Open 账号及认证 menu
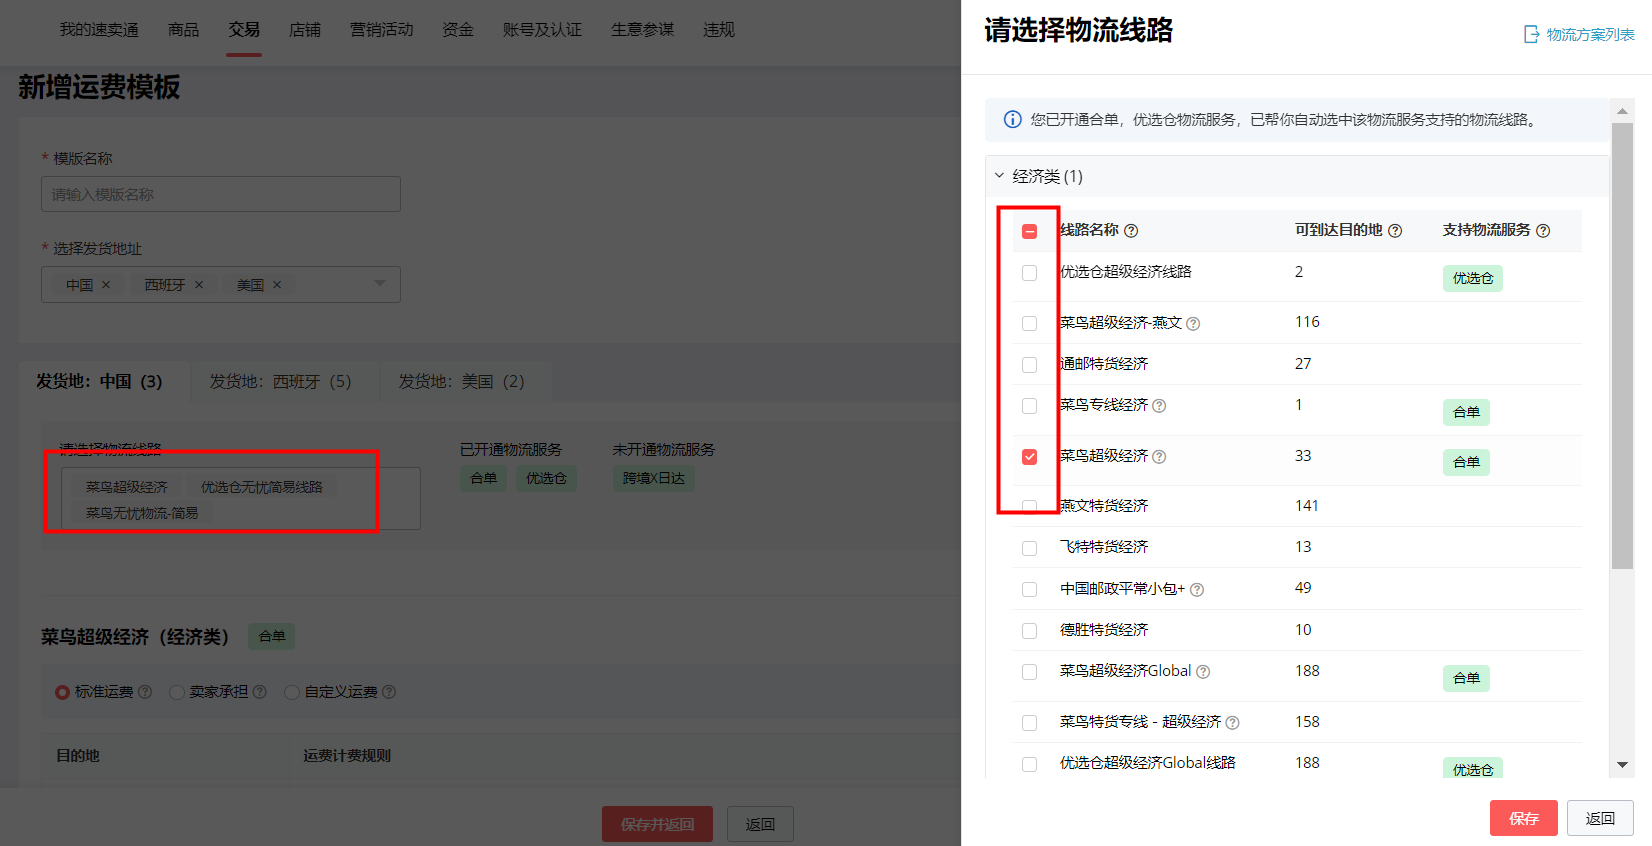This screenshot has height=846, width=1652. coord(542,30)
